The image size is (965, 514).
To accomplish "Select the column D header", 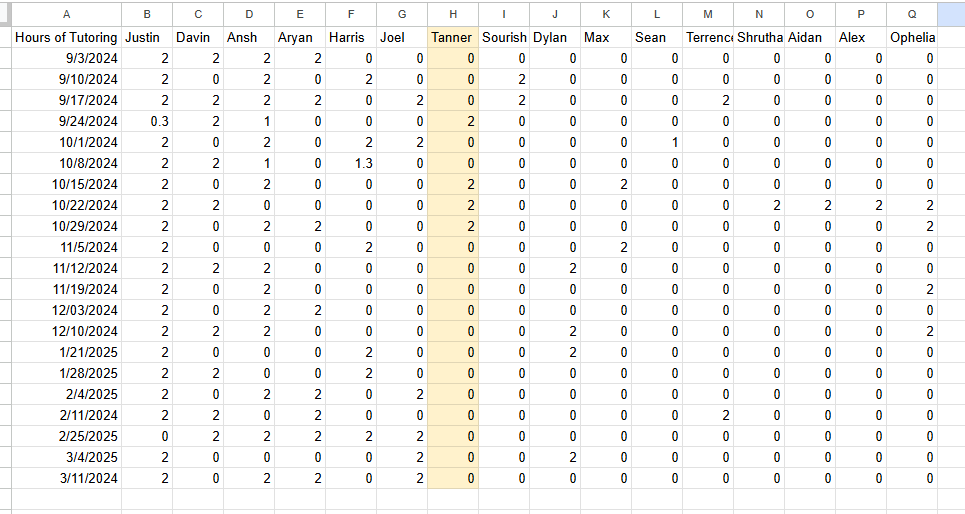I will pos(249,14).
